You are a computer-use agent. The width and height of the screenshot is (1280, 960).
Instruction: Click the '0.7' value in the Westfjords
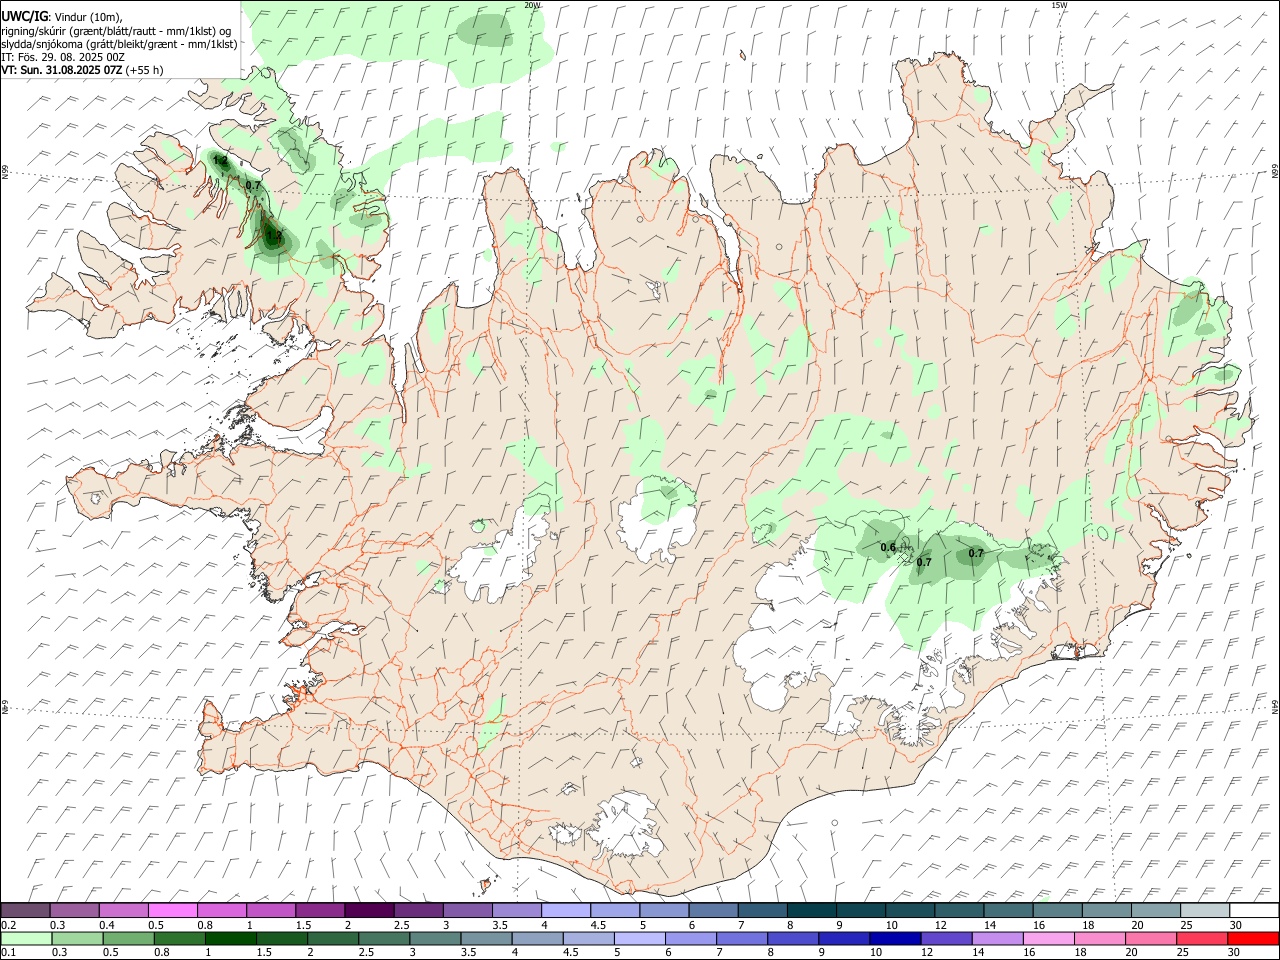tap(253, 186)
